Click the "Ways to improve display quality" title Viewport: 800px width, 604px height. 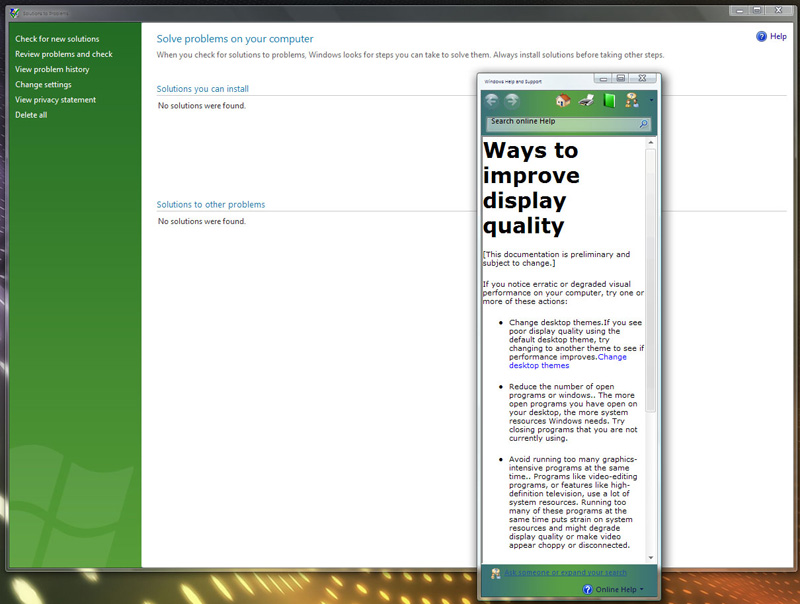coord(531,188)
